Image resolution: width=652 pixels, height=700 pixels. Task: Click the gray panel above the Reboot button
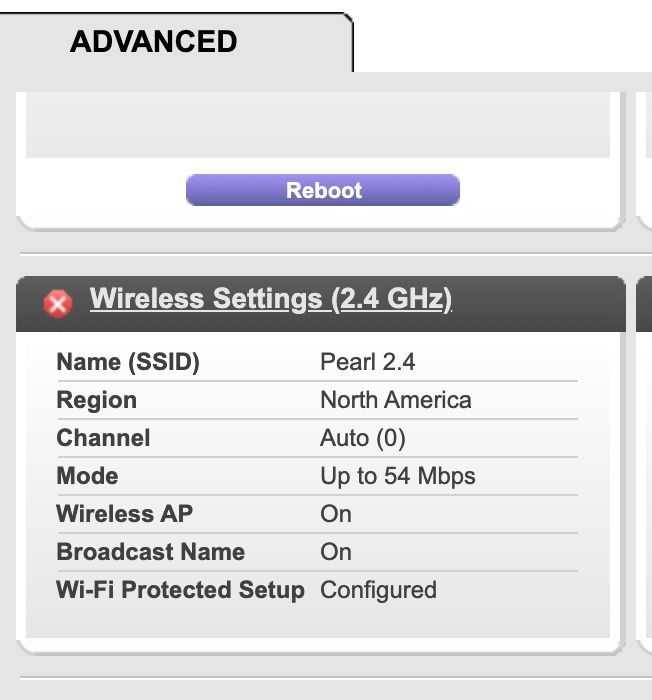coord(318,125)
